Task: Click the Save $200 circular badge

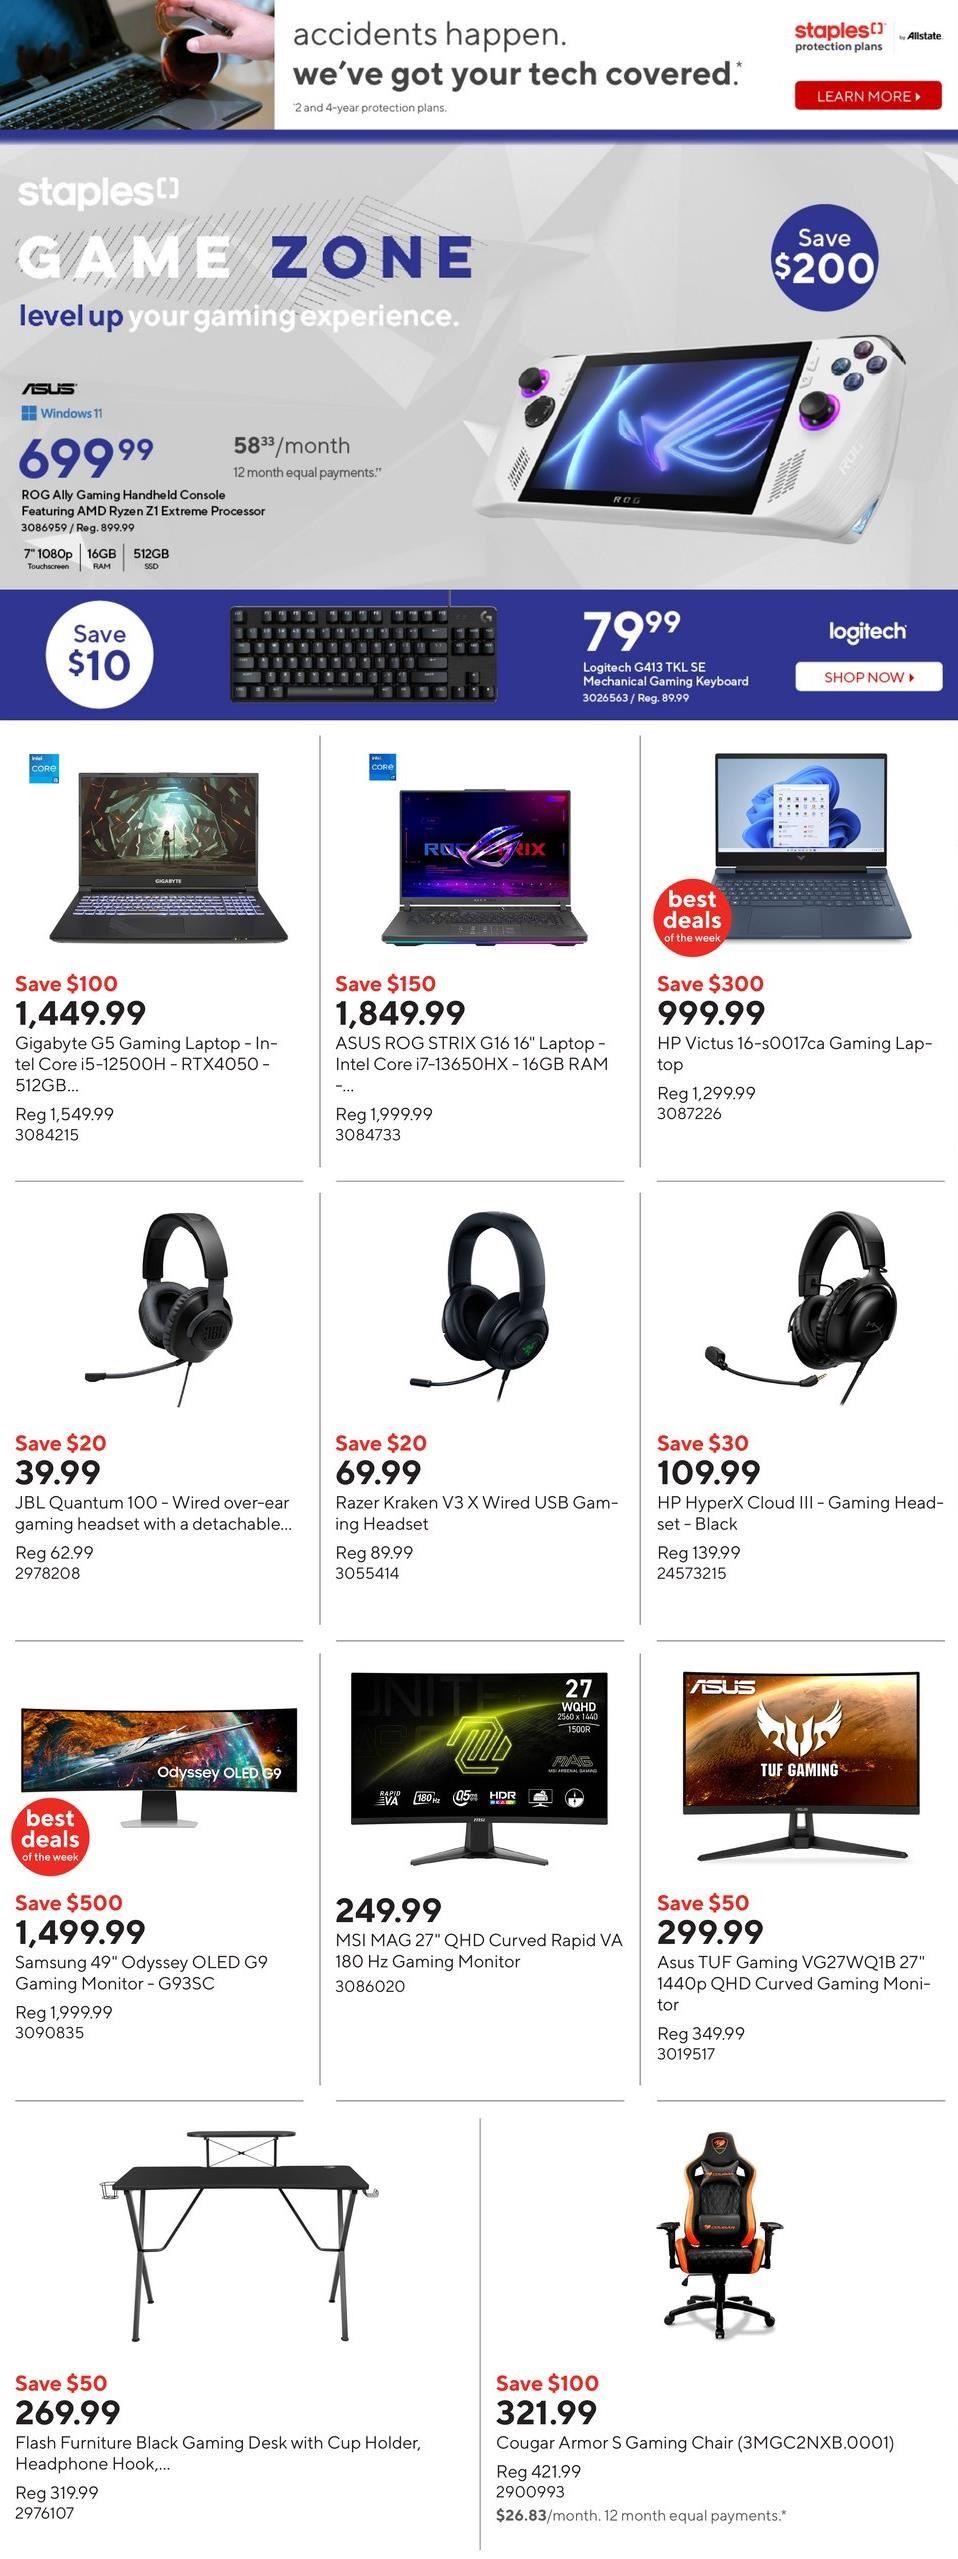Action: click(x=824, y=256)
